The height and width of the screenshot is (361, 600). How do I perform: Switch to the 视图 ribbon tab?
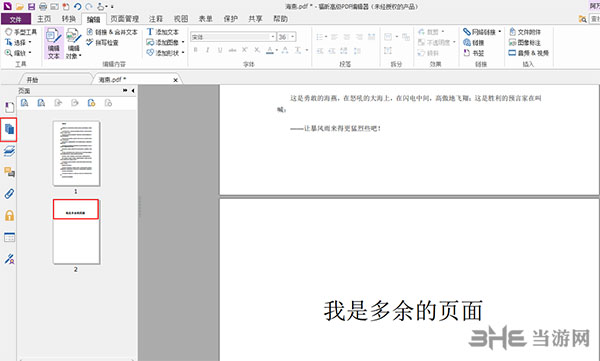point(181,19)
